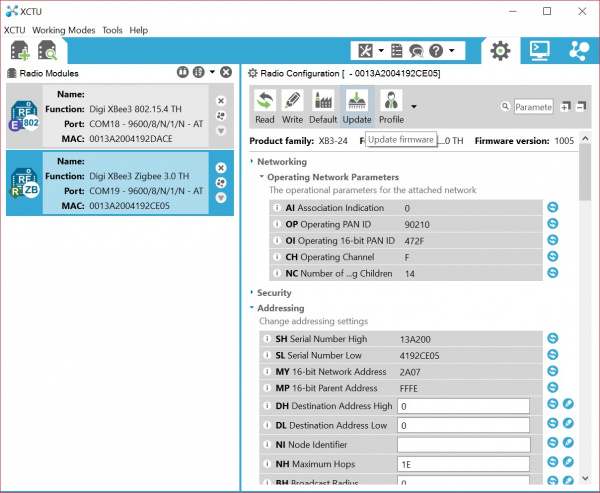
Task: Click the NI Node Identifier field
Action: click(463, 445)
